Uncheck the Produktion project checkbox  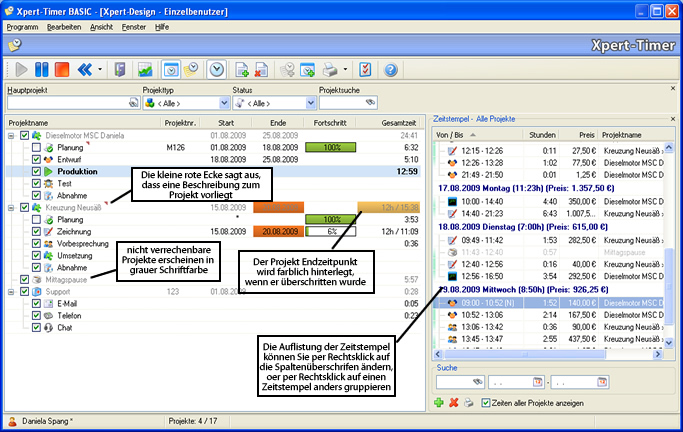click(x=36, y=172)
